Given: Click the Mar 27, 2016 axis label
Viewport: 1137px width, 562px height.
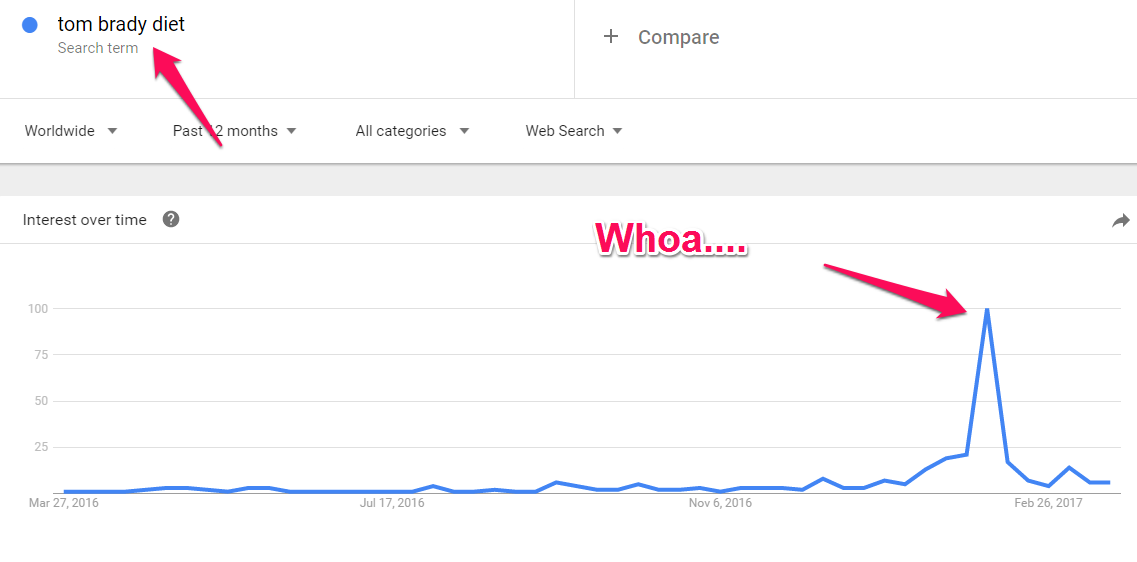Looking at the screenshot, I should pyautogui.click(x=64, y=503).
